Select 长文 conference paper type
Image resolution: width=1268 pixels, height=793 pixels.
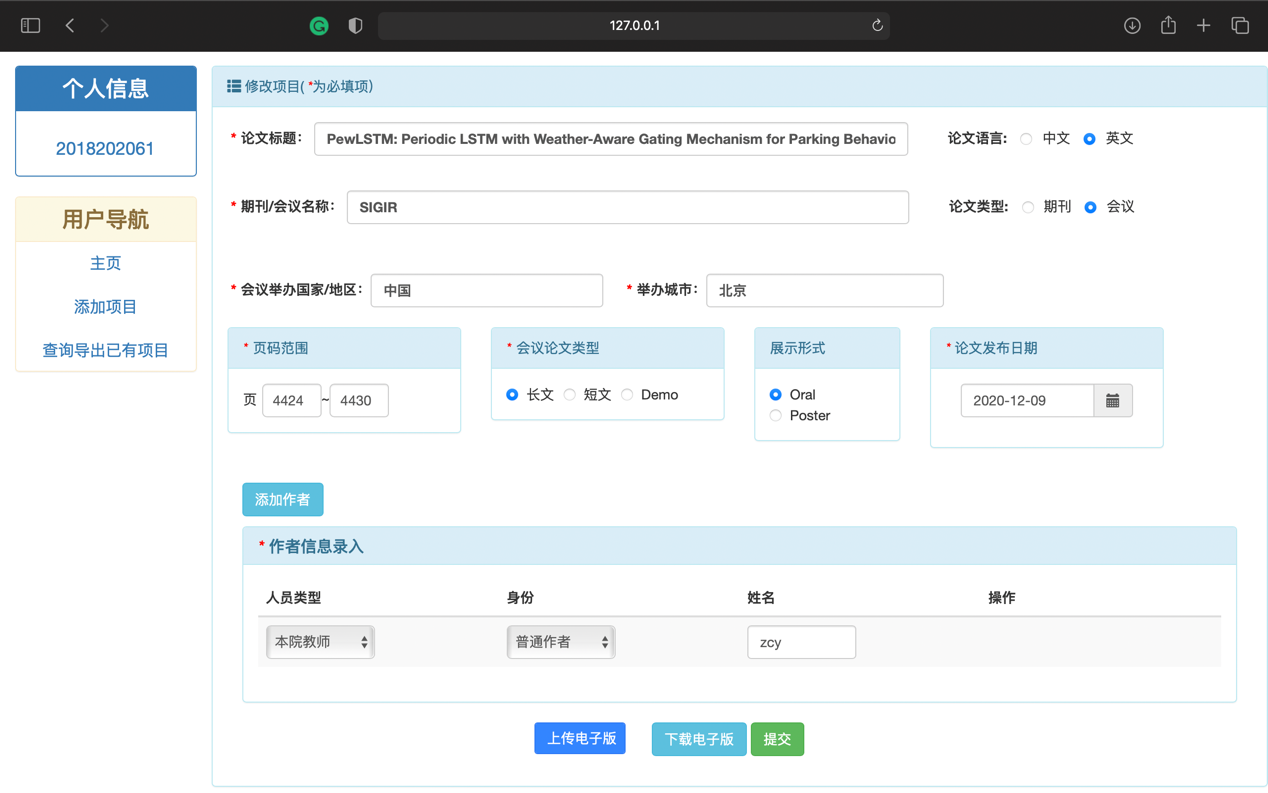pos(512,395)
